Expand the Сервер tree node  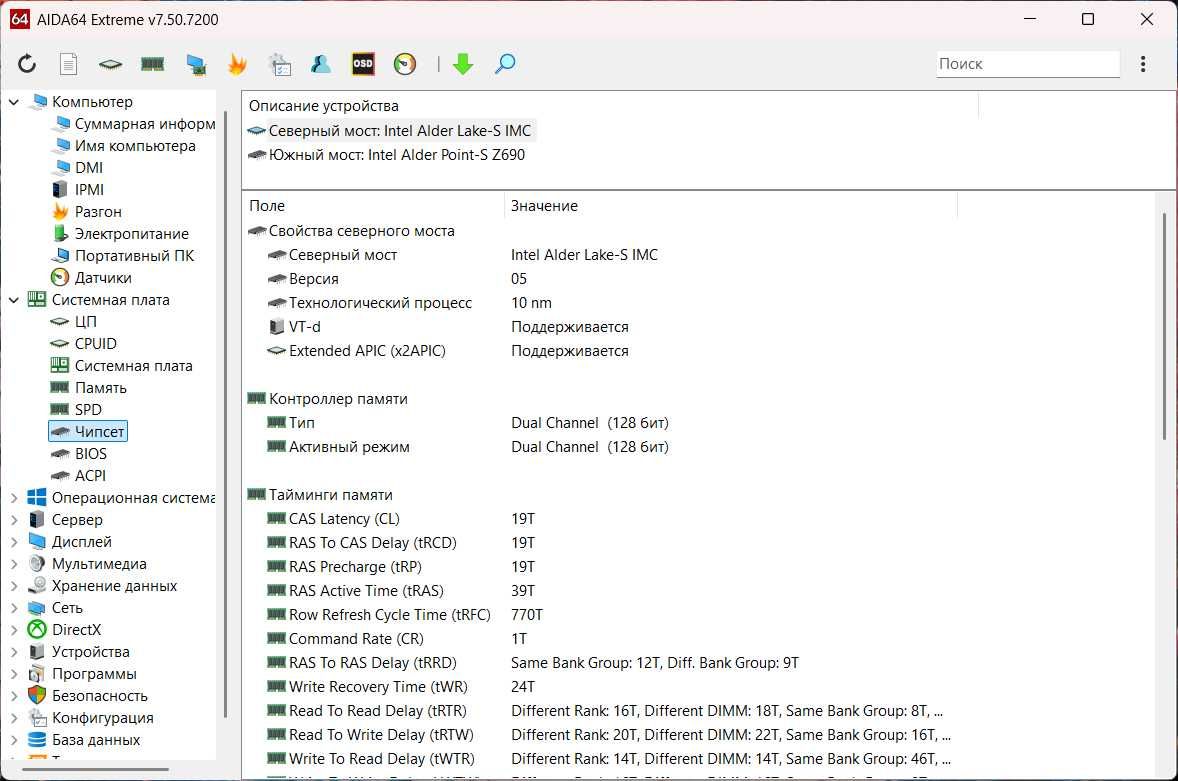pos(14,520)
